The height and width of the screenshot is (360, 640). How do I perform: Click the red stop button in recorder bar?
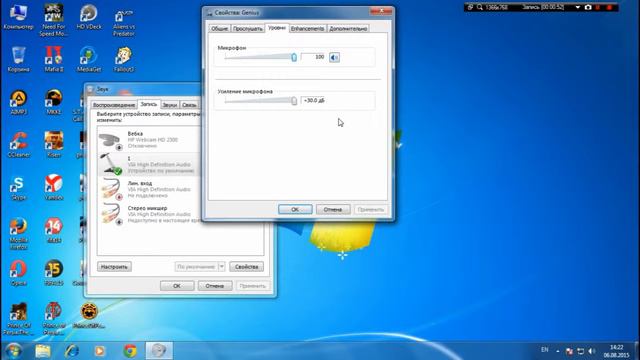coord(610,7)
